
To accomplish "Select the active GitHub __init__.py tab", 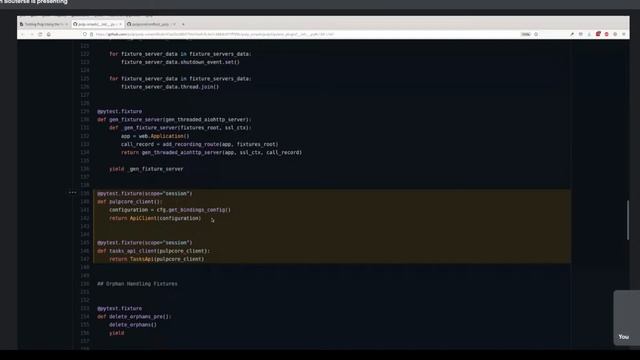I will tap(97, 24).
